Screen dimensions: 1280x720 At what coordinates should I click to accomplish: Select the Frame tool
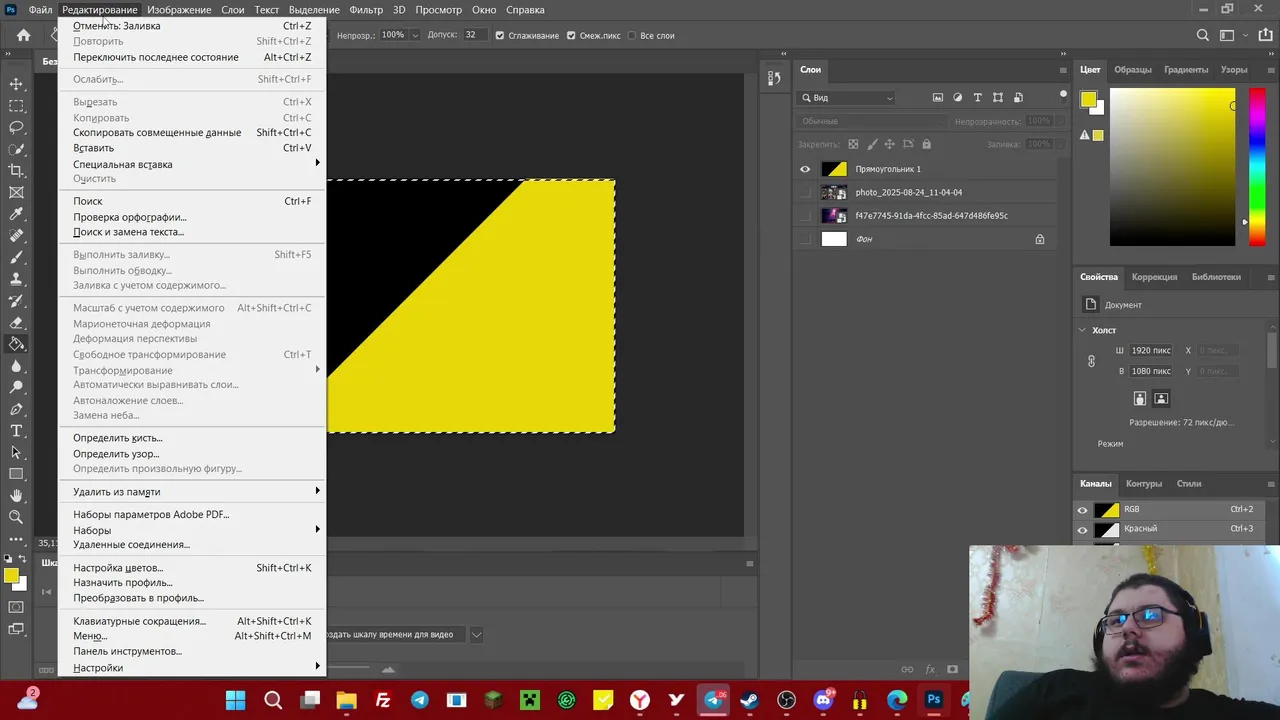[x=16, y=192]
